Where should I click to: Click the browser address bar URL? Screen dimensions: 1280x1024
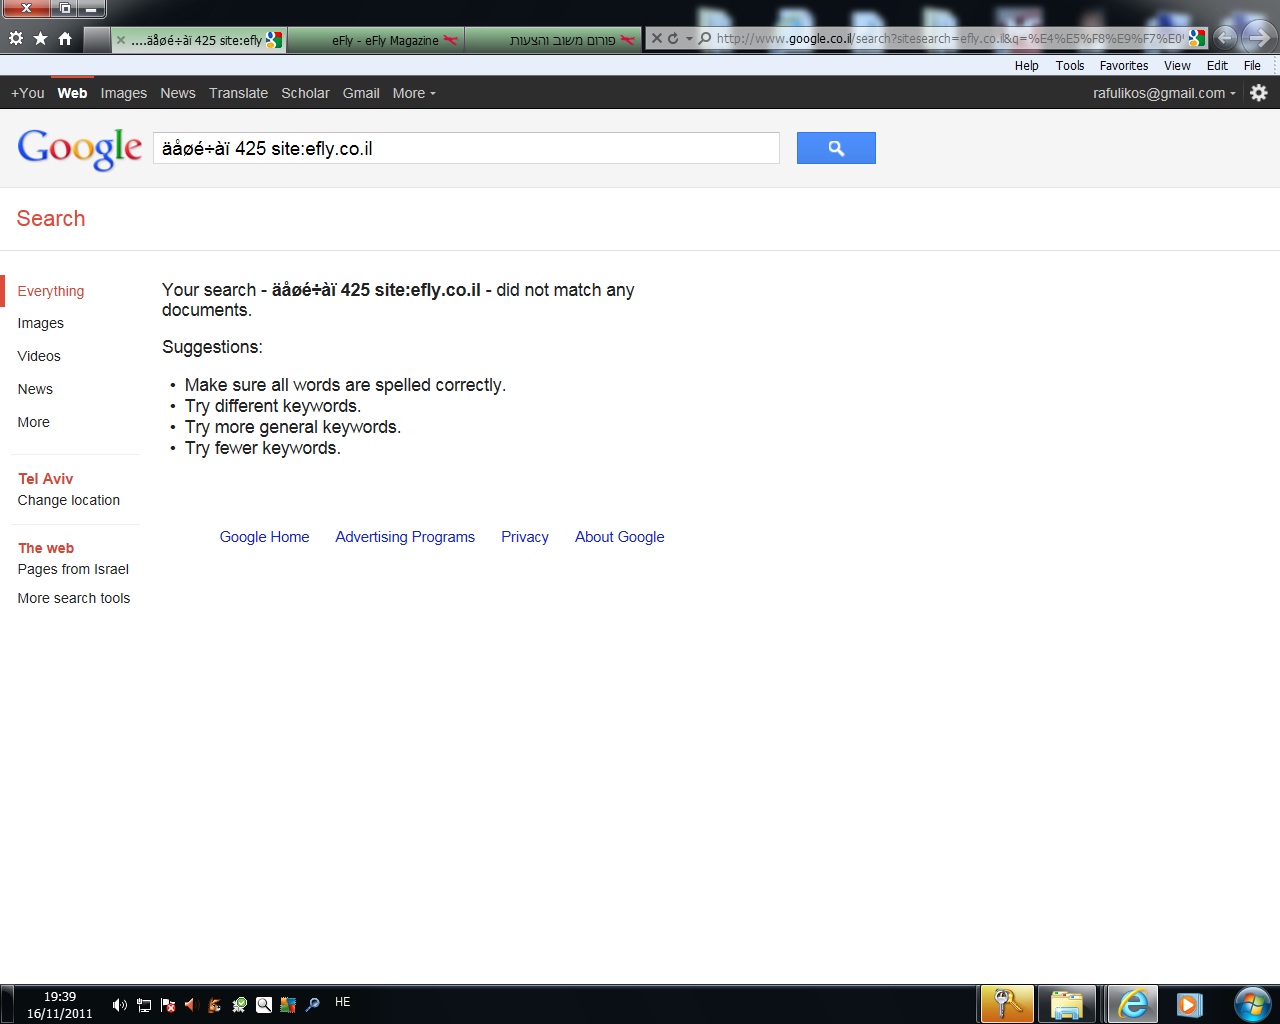coord(949,39)
